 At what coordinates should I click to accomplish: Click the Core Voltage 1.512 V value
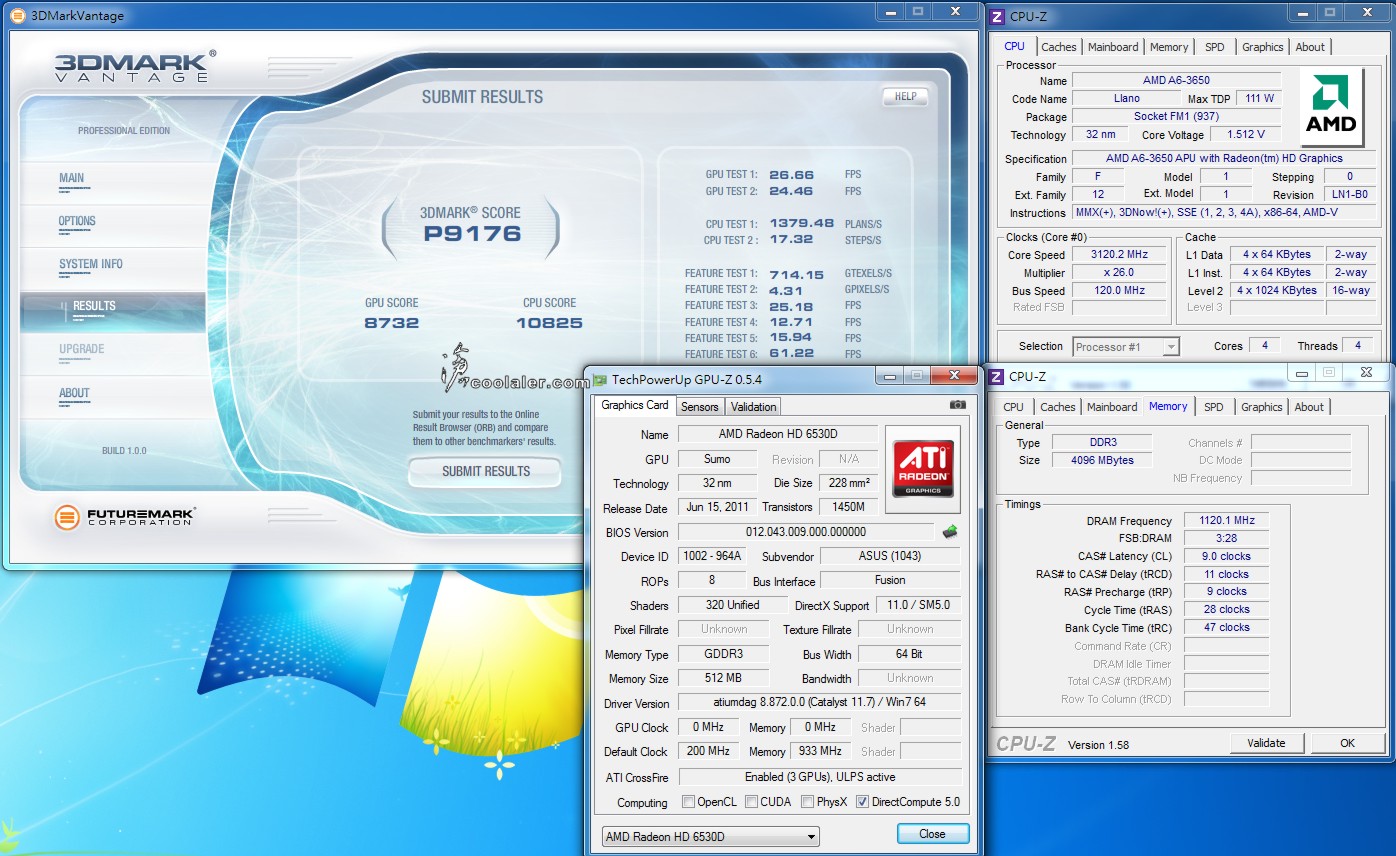coord(1245,134)
